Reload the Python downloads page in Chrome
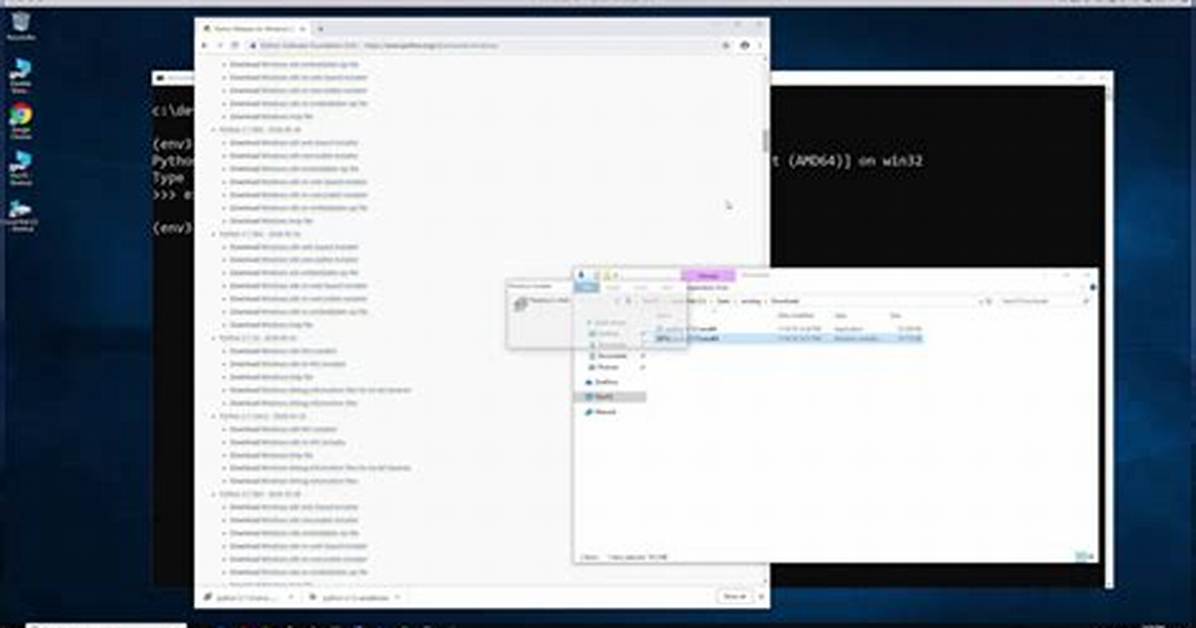1196x628 pixels. click(x=235, y=46)
